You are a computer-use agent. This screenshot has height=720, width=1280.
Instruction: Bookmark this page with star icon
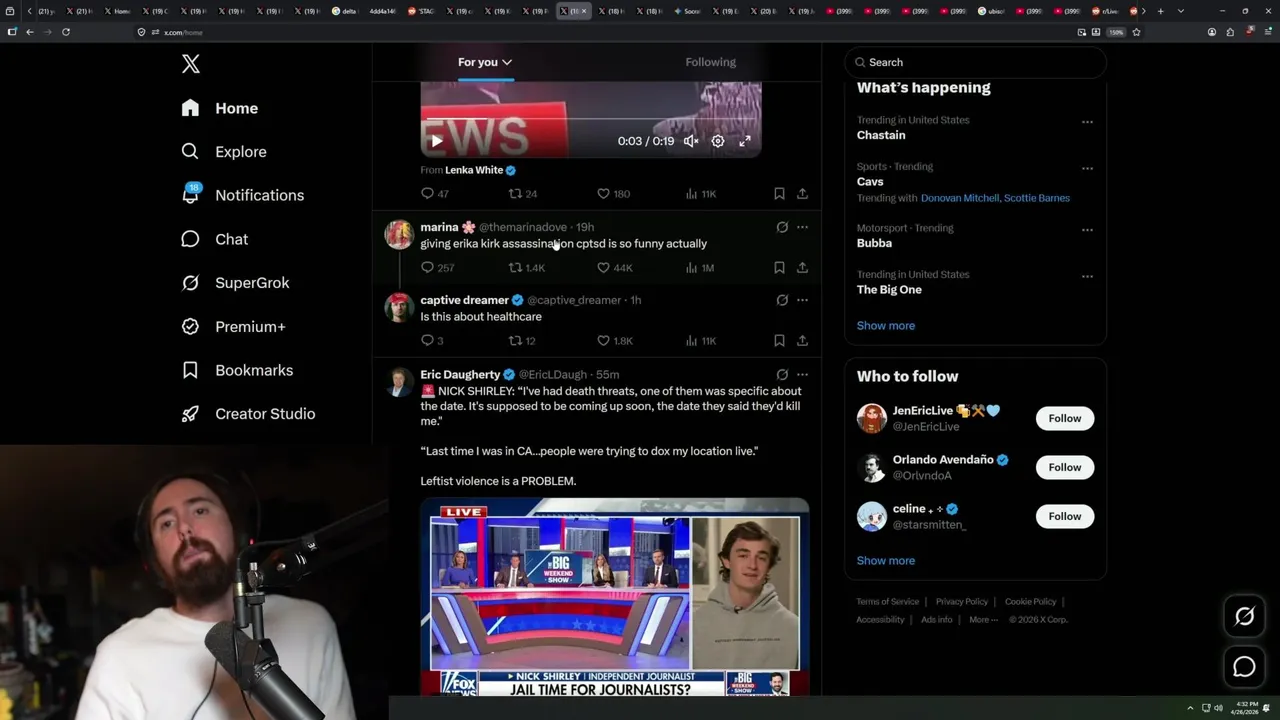click(x=1136, y=32)
